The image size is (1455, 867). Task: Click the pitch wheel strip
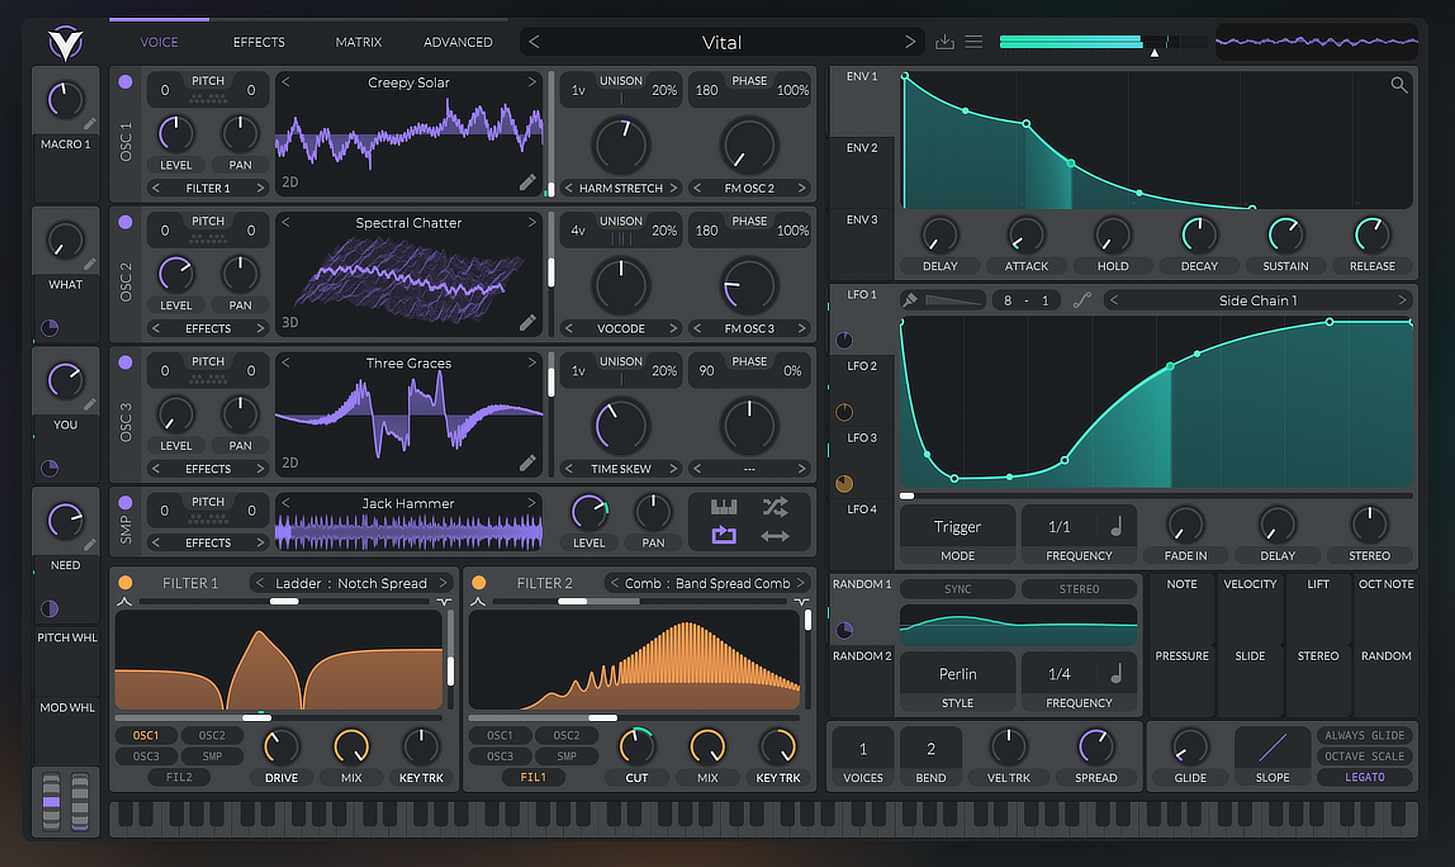point(51,802)
